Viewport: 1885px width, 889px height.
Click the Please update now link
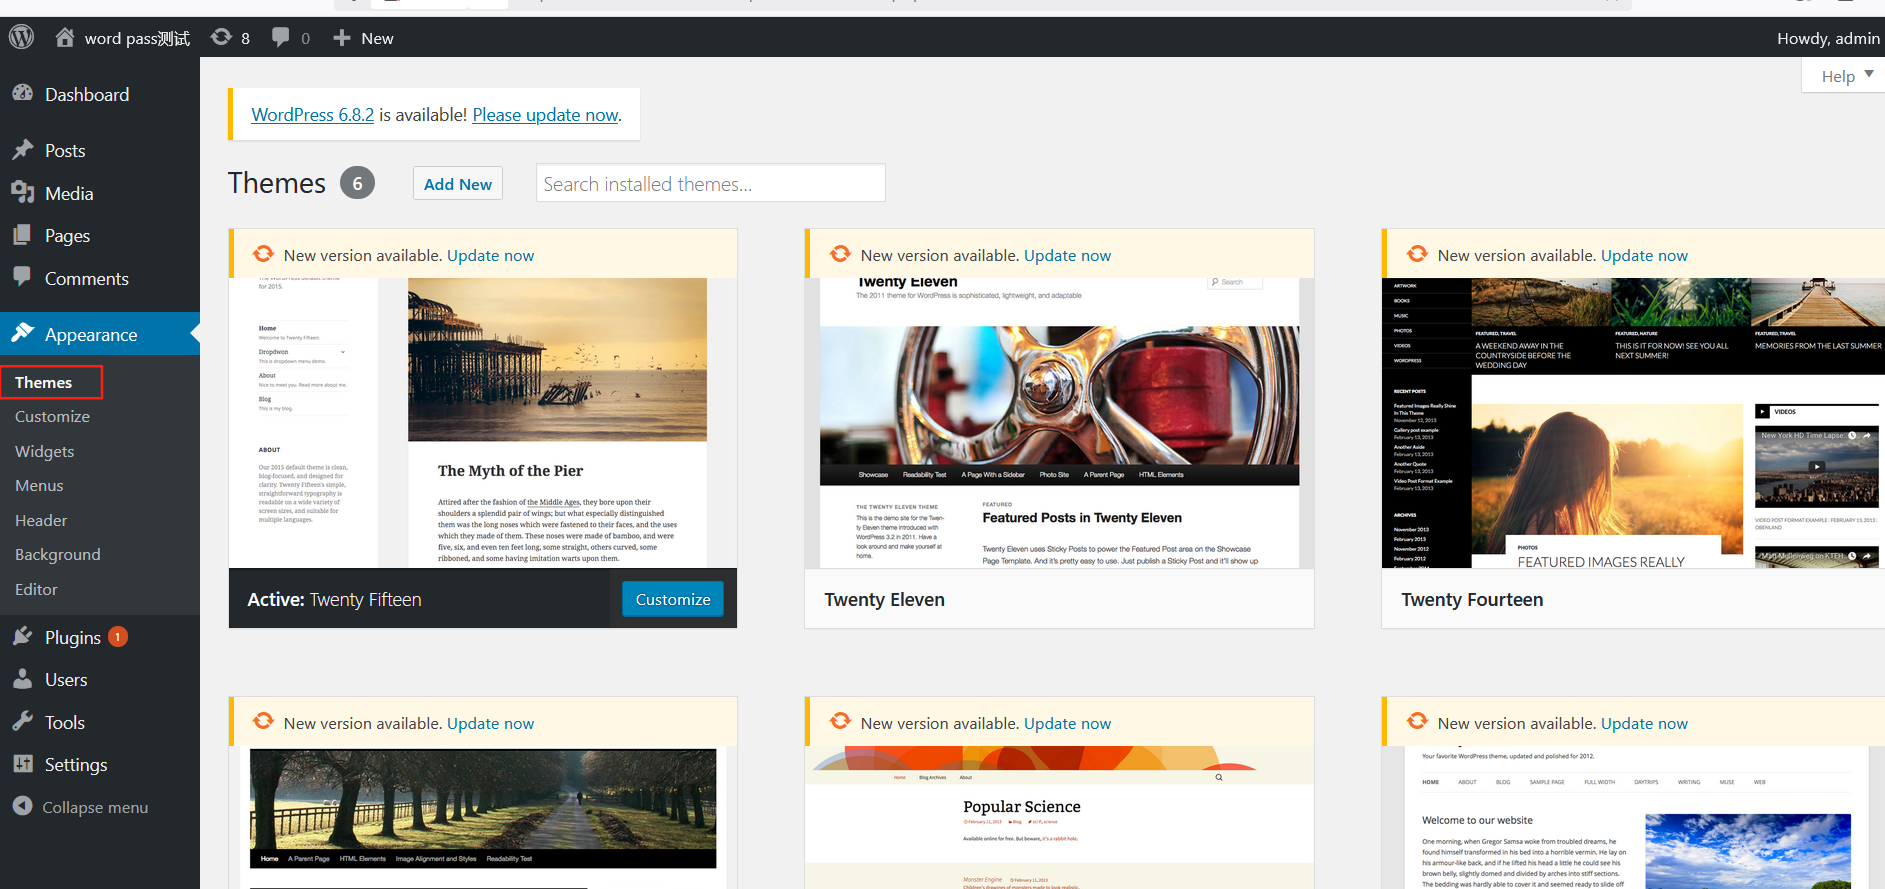pos(545,115)
